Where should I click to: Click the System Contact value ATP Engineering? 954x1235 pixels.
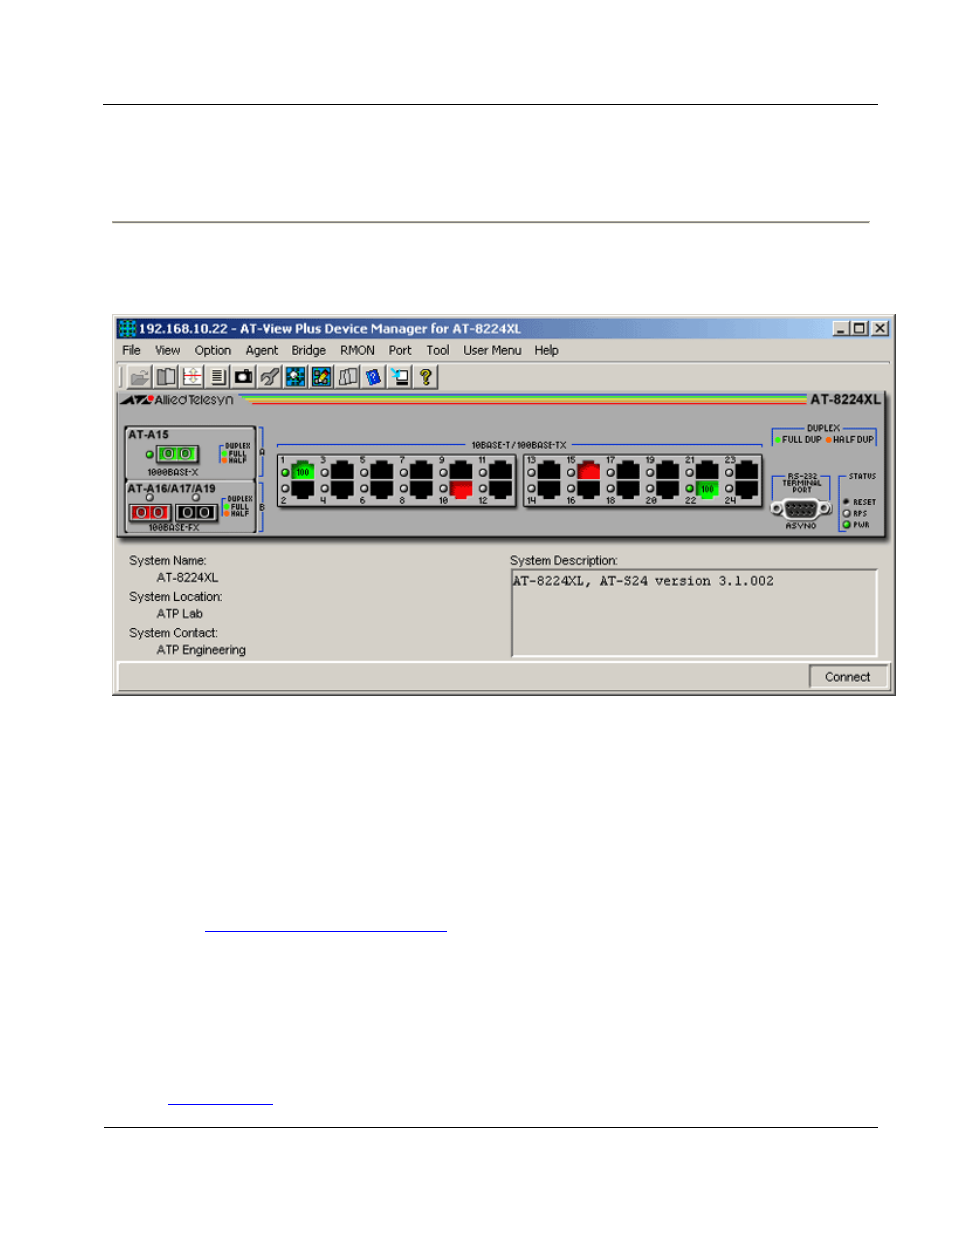201,650
